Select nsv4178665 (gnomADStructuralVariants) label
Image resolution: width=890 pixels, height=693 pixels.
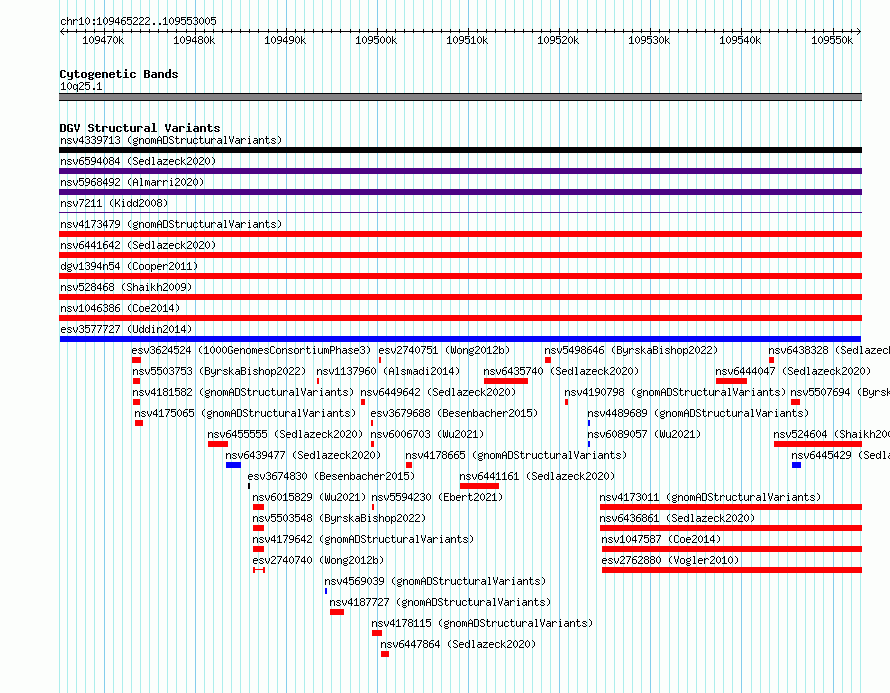tap(516, 455)
